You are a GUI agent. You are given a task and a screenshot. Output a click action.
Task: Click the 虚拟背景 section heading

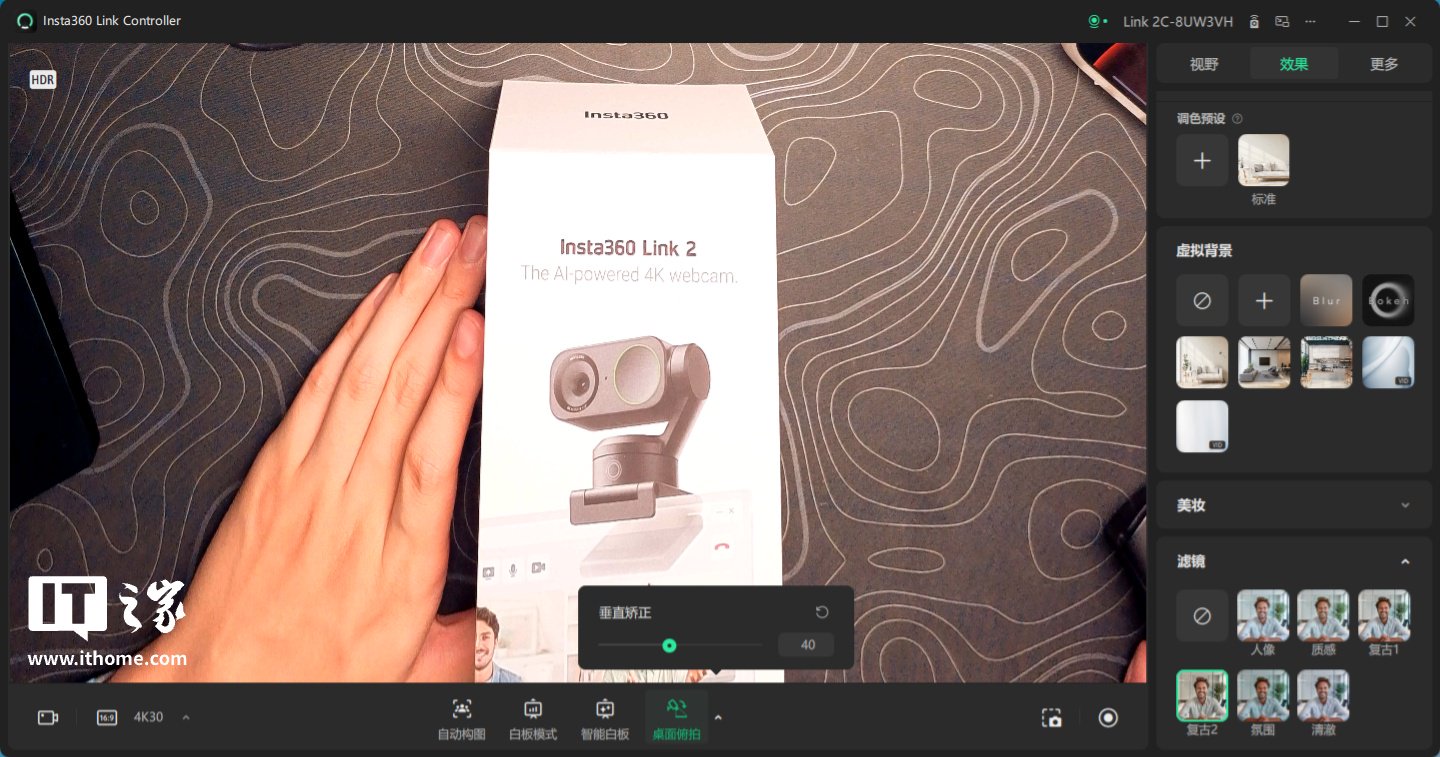[x=1204, y=251]
